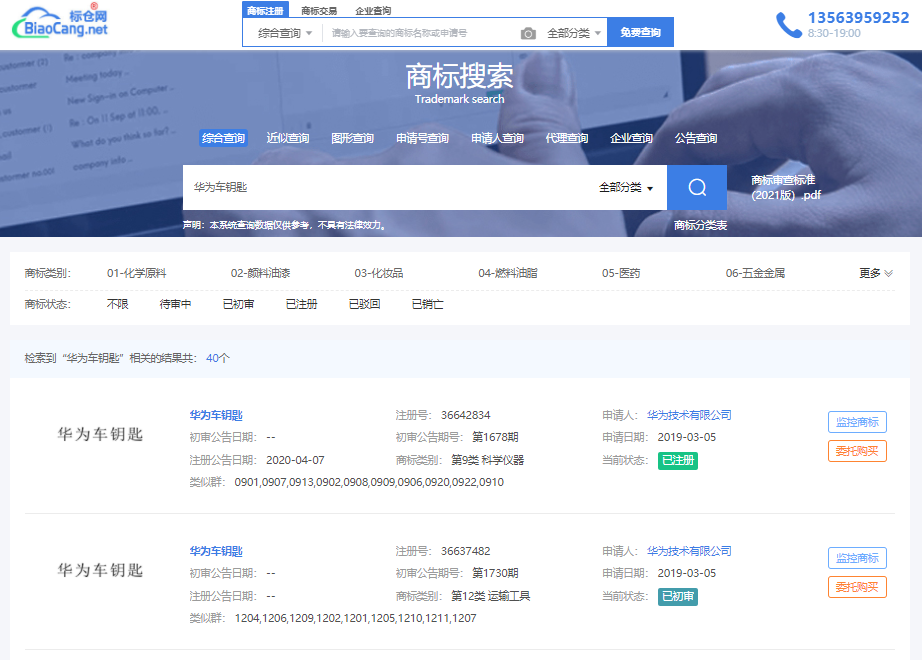Click the green 已注册 status badge
Viewport: 922px width, 660px height.
pyautogui.click(x=678, y=461)
